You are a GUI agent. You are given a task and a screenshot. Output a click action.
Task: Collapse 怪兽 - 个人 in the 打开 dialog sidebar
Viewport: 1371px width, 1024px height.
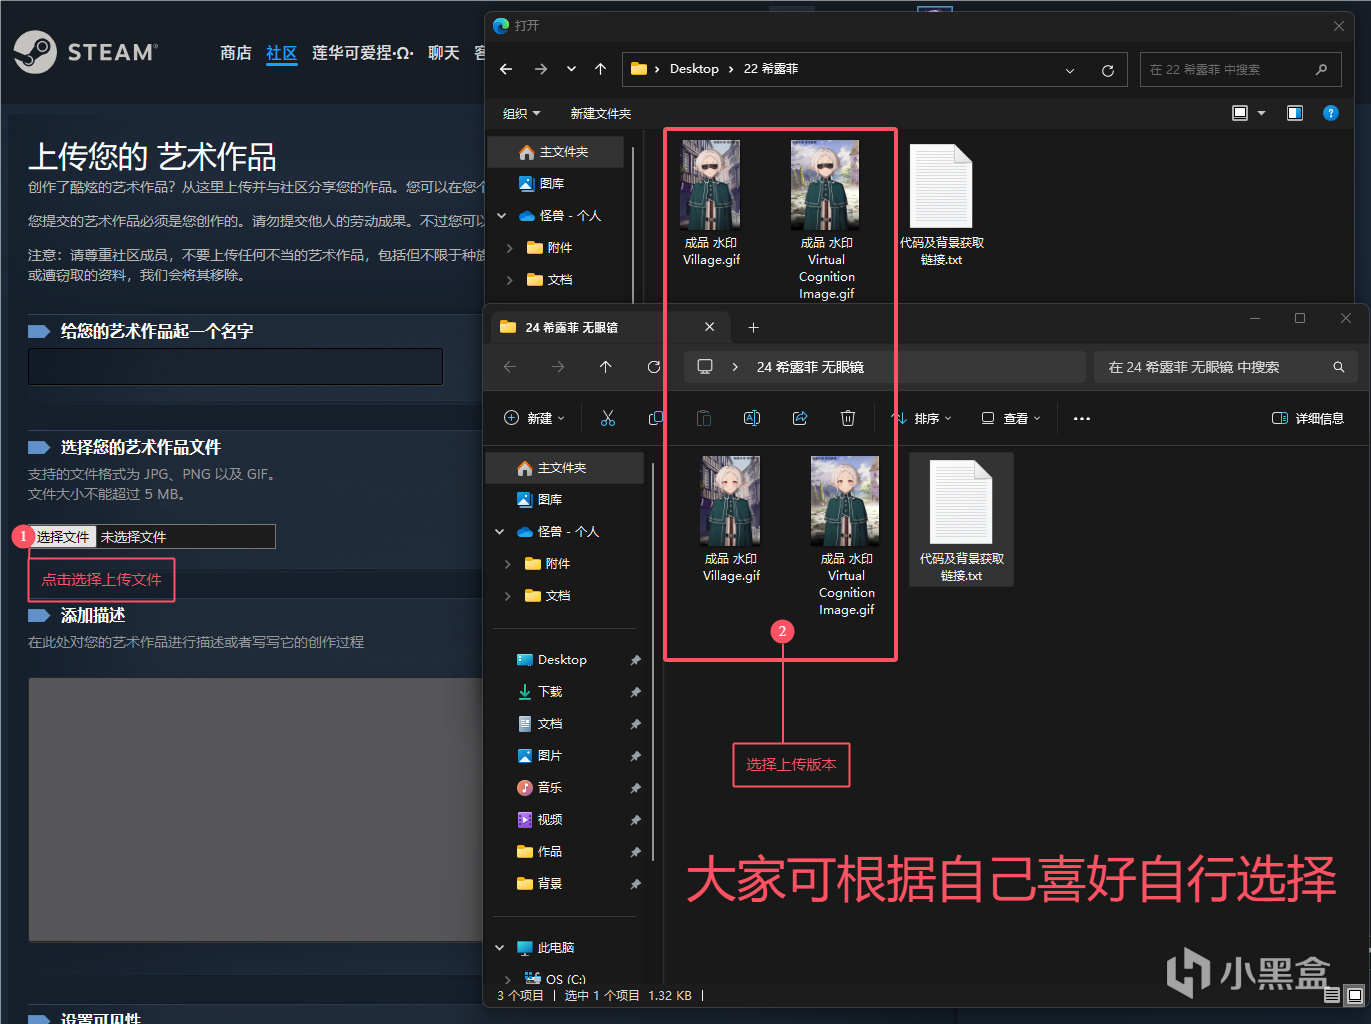(x=502, y=216)
